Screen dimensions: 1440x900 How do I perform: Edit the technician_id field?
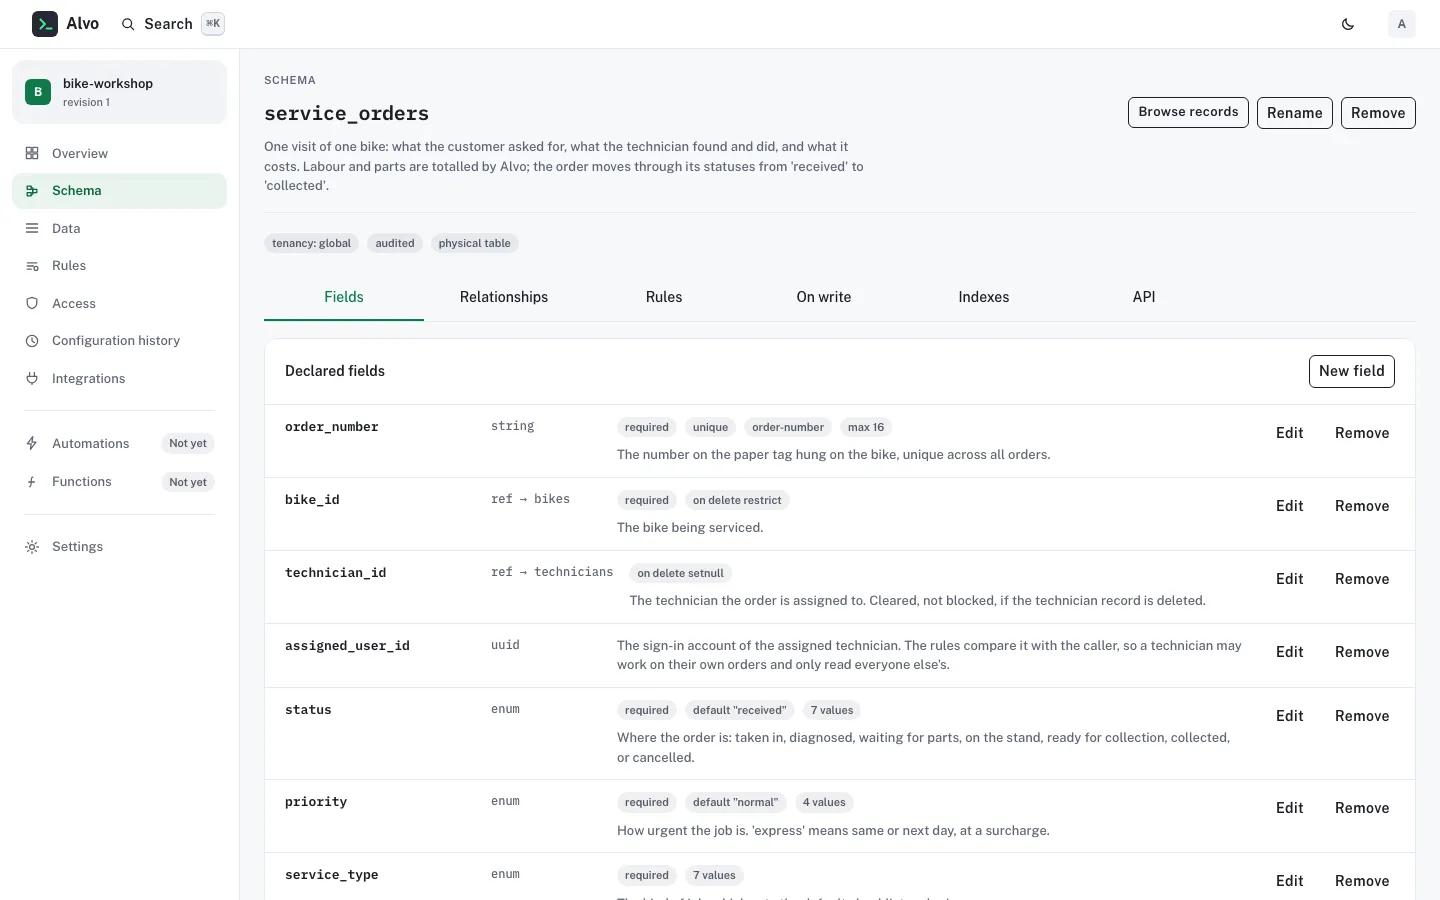1290,579
